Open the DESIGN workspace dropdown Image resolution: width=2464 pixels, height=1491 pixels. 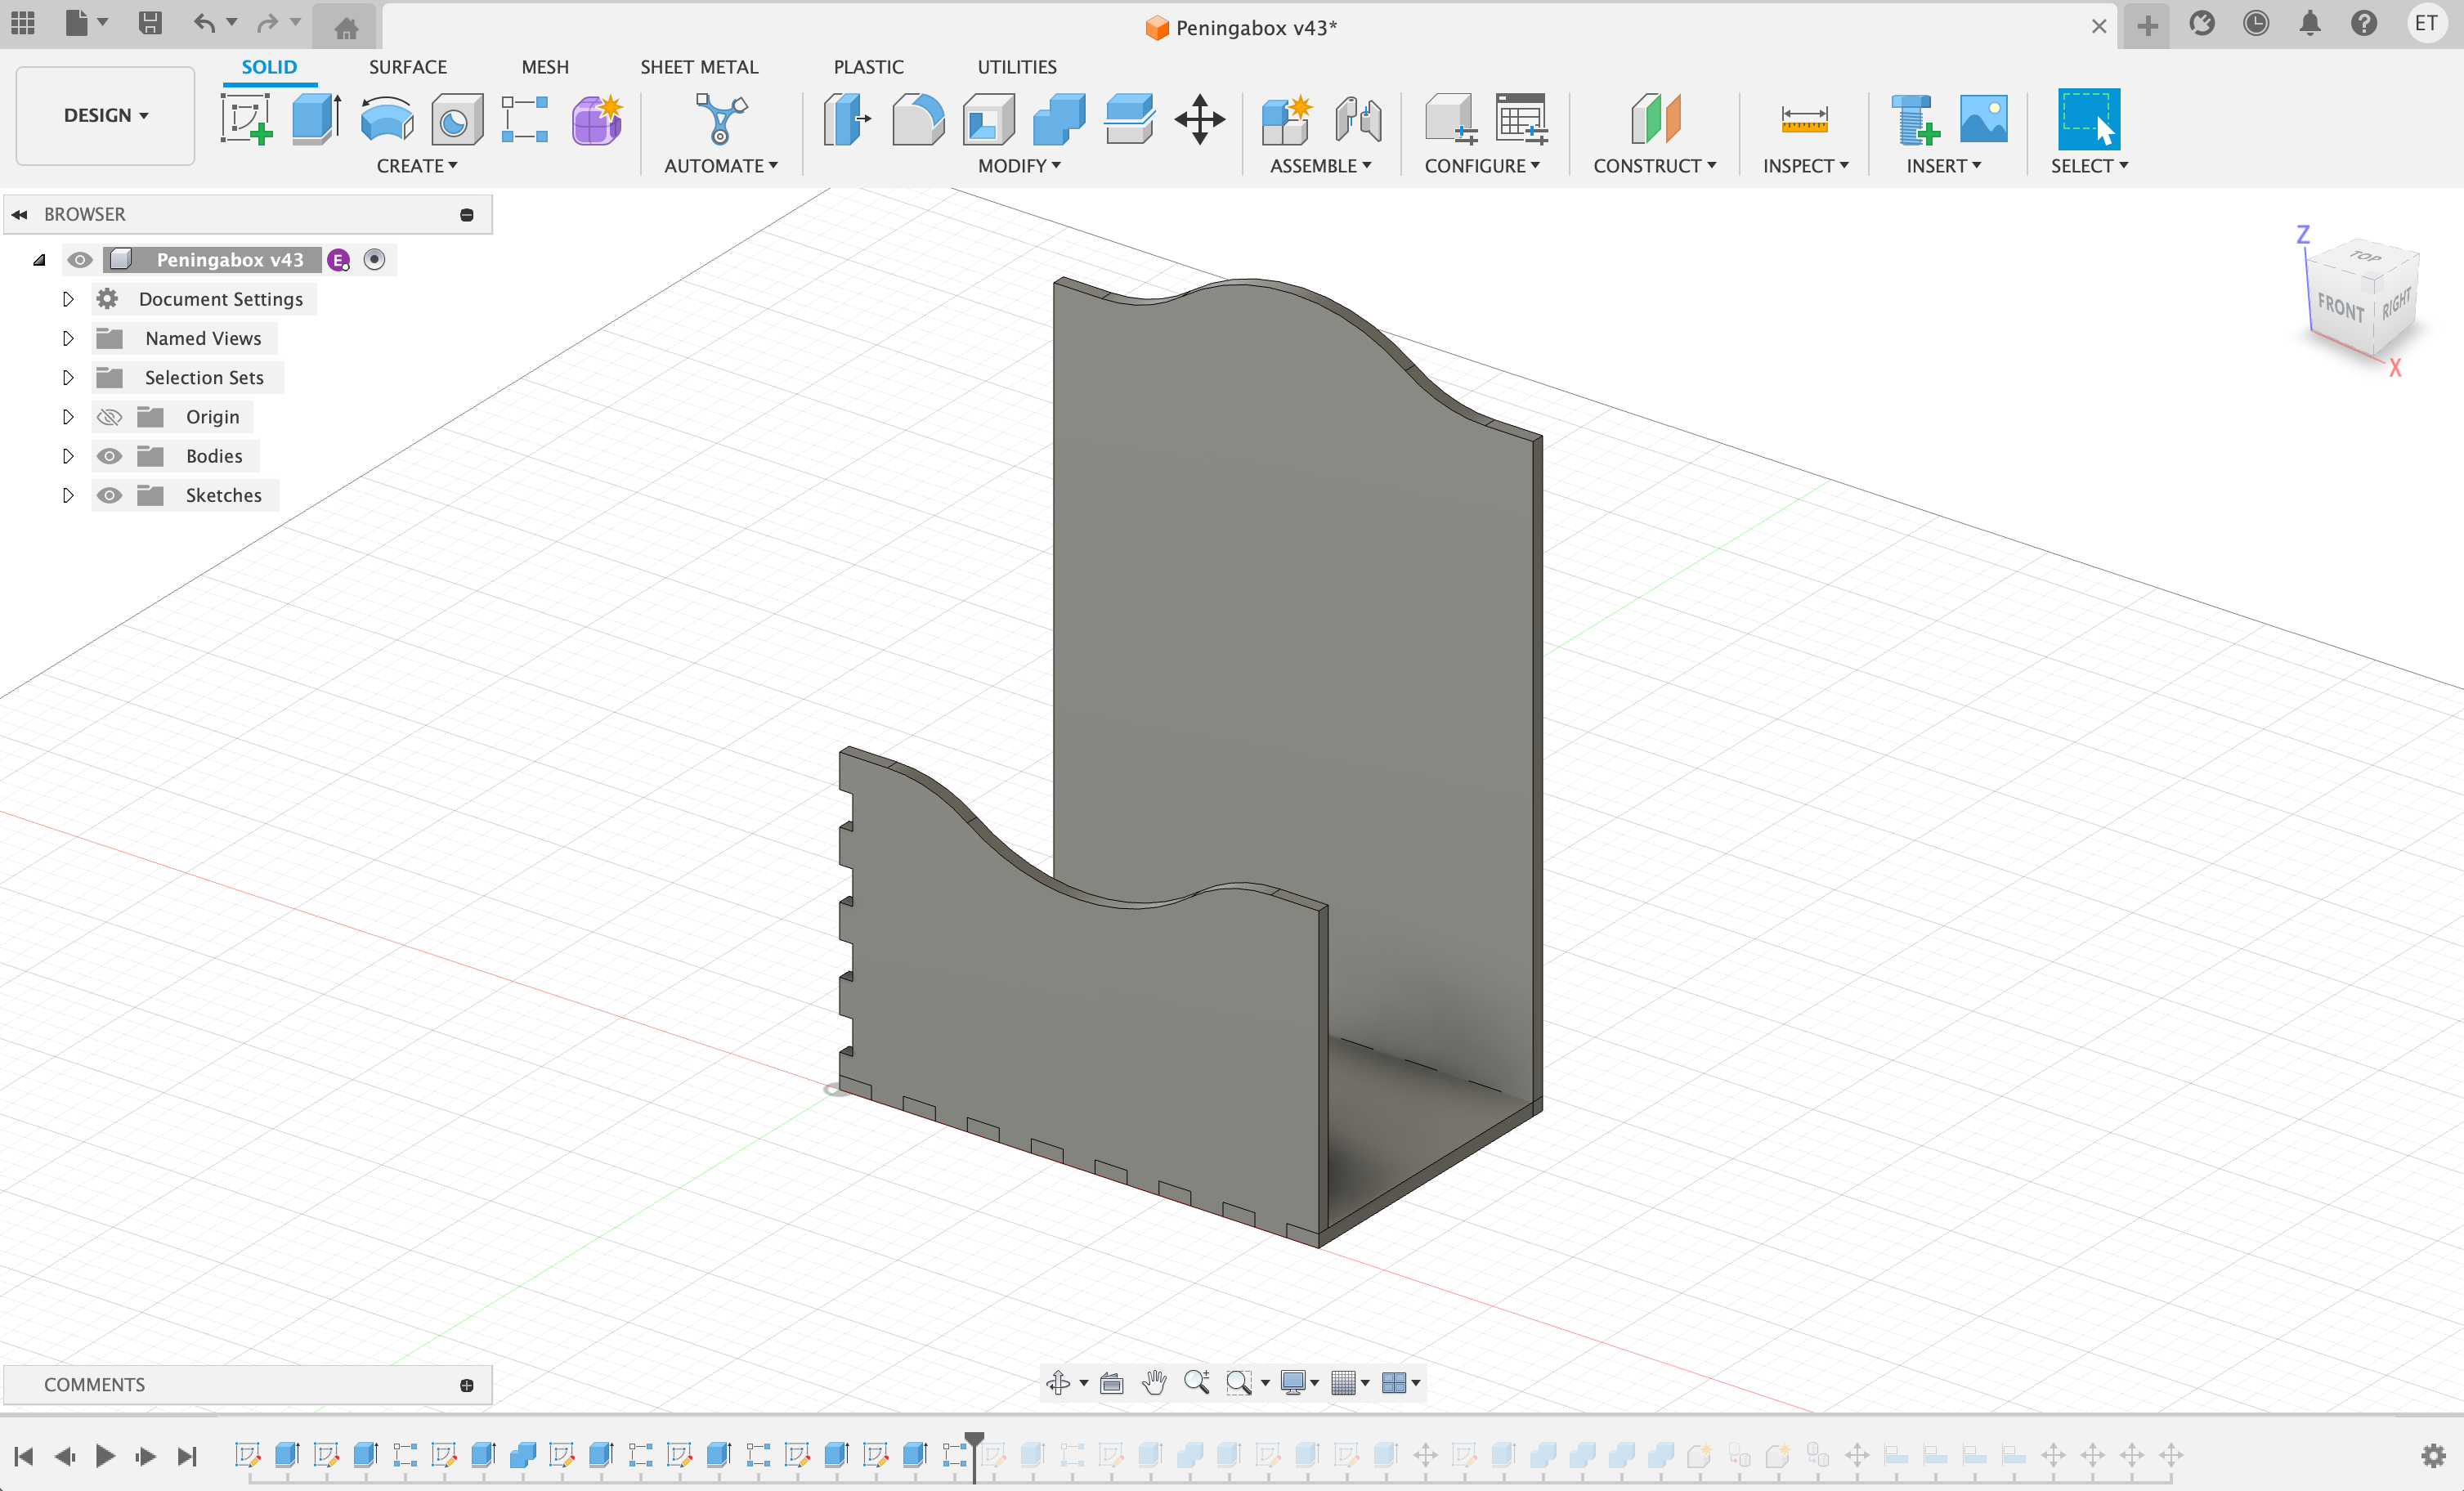[x=105, y=115]
